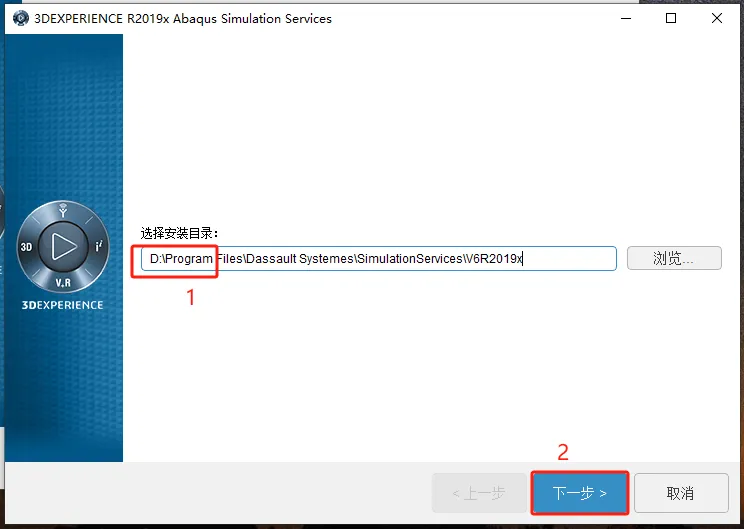Viewport: 744px width, 529px height.
Task: Click the 3DEXPERIENCE logo text in sidebar
Action: click(x=63, y=305)
